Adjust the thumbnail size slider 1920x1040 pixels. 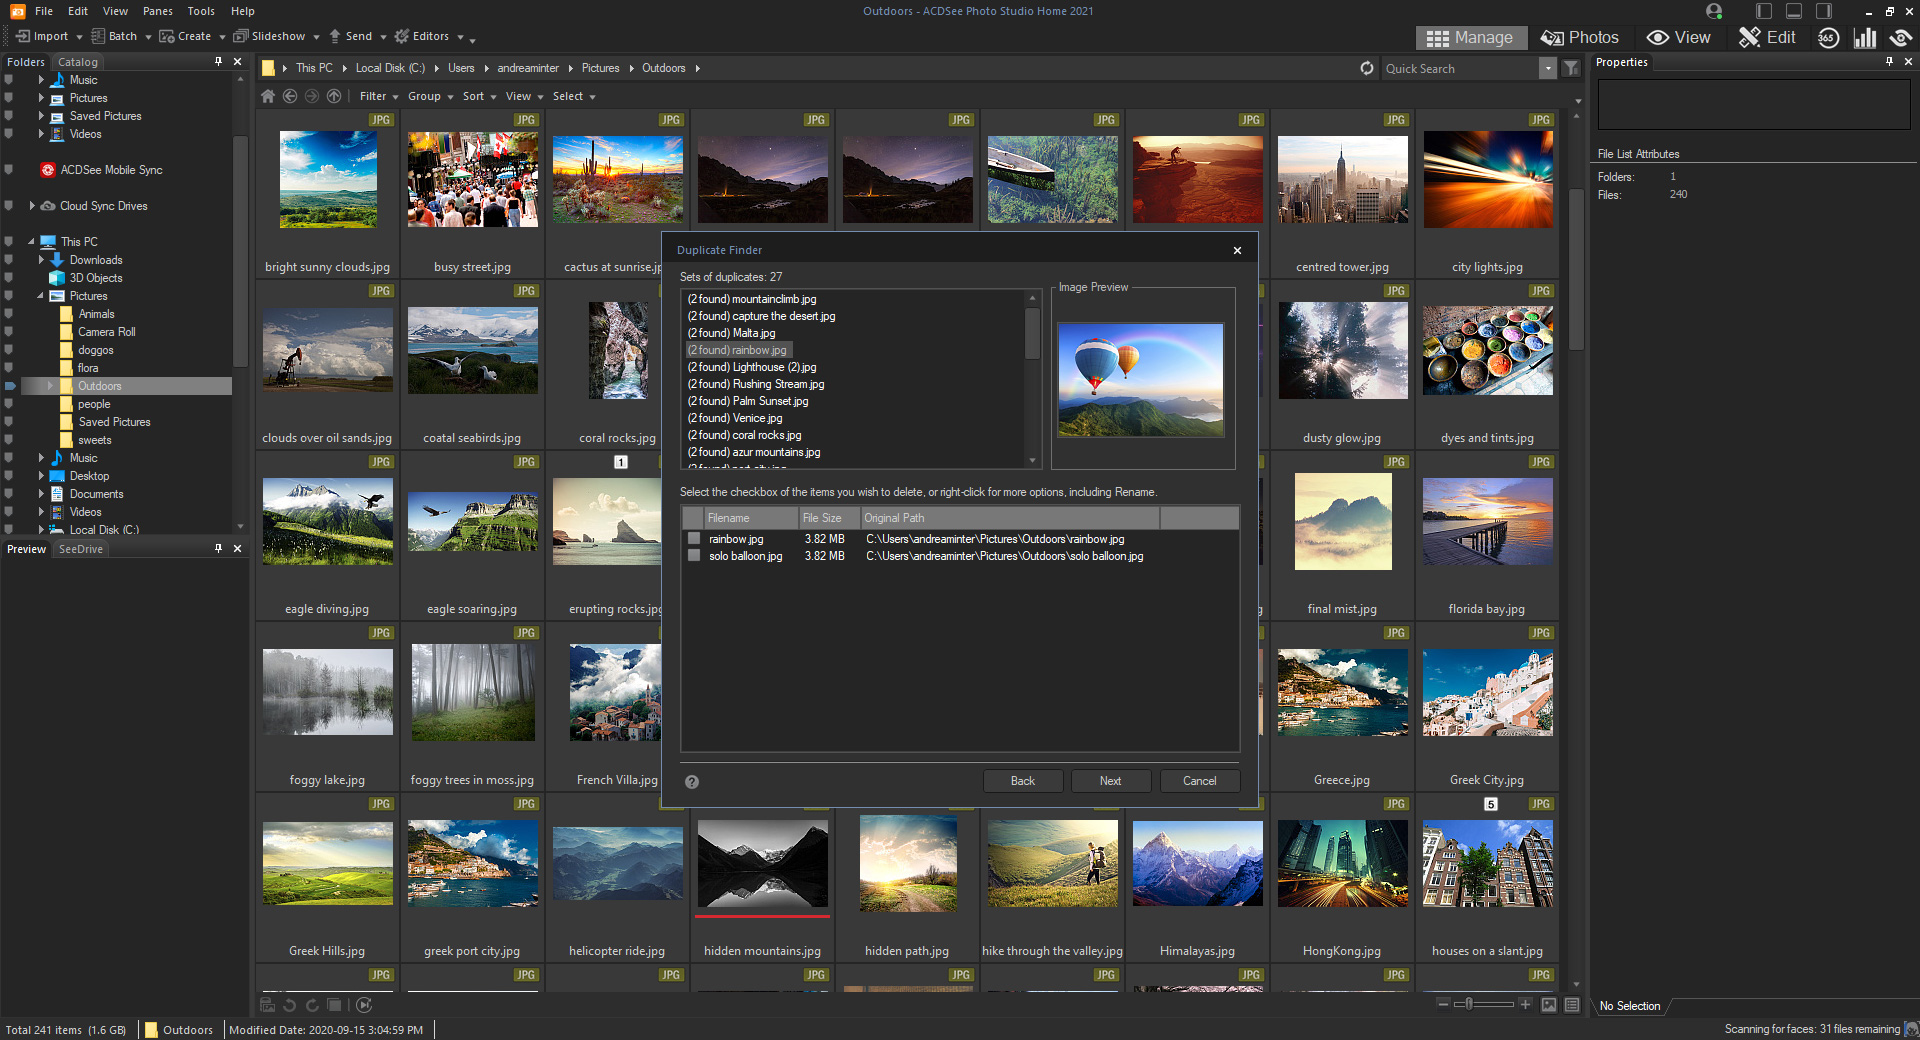coord(1470,1006)
